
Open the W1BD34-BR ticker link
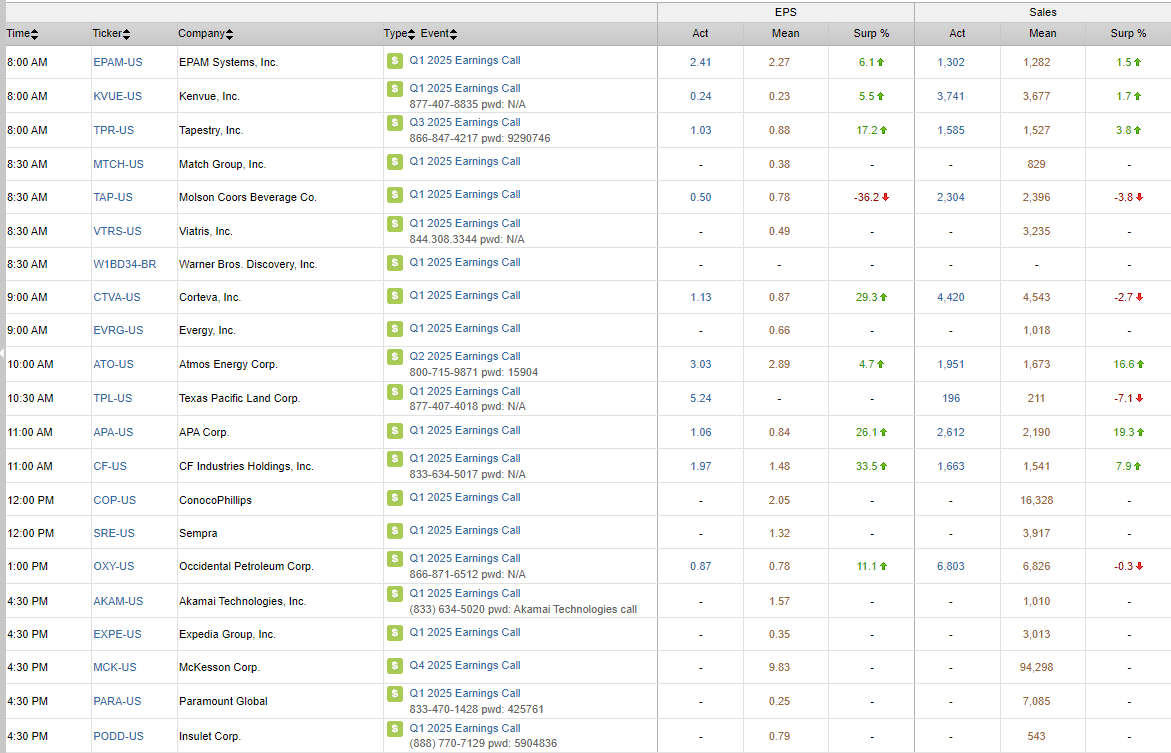(125, 264)
